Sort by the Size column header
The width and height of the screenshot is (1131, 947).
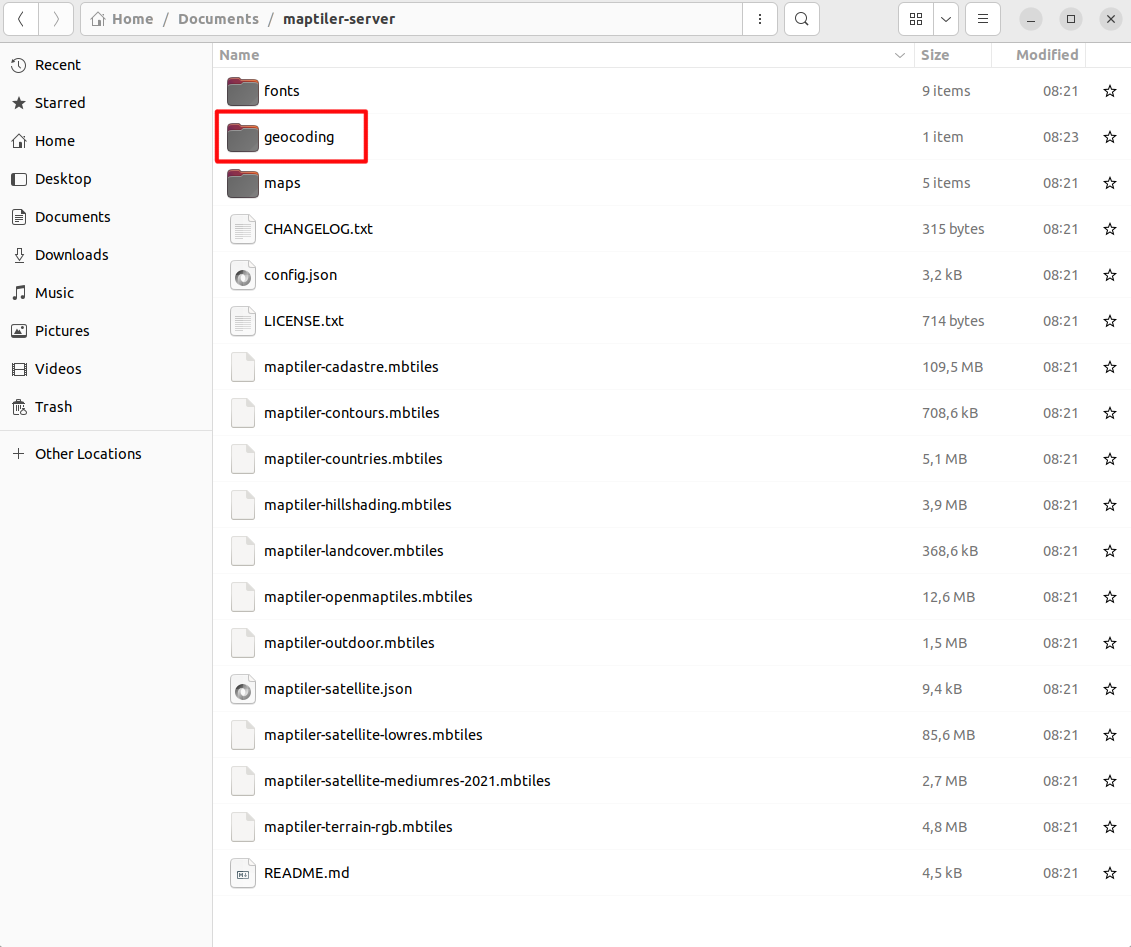tap(953, 55)
